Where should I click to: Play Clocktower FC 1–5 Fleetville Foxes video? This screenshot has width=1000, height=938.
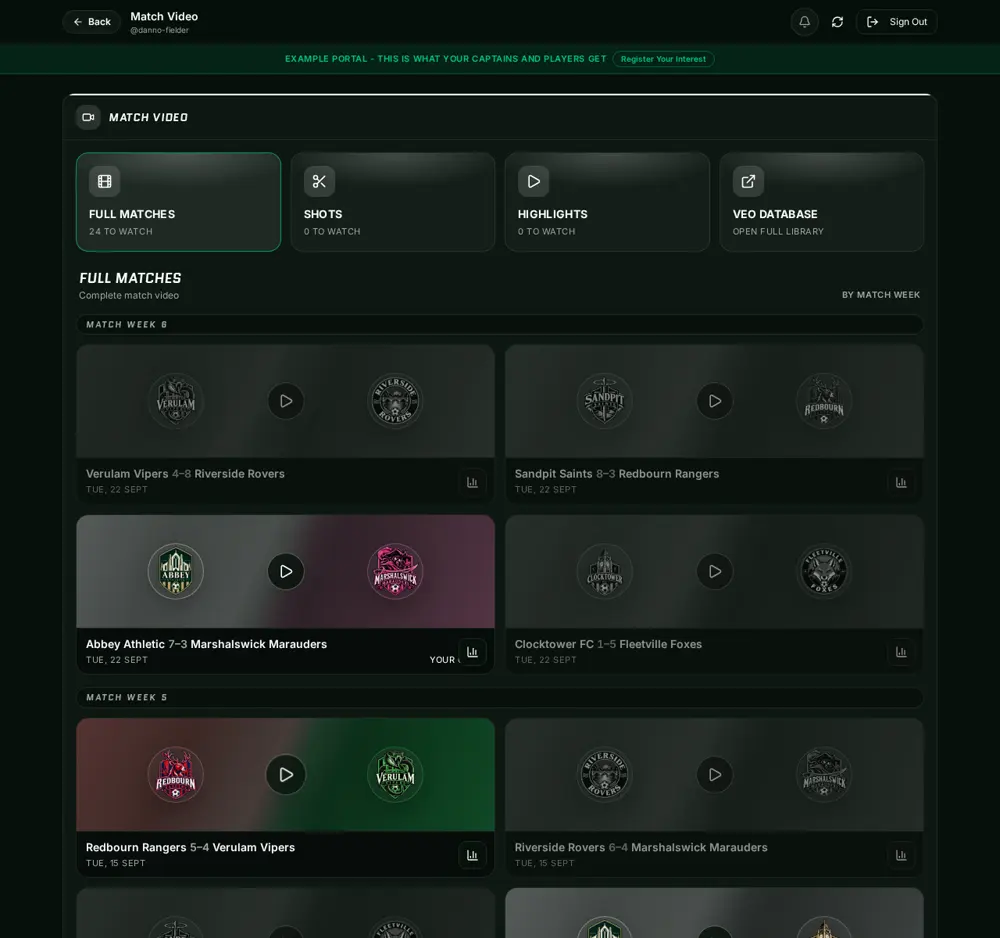715,571
